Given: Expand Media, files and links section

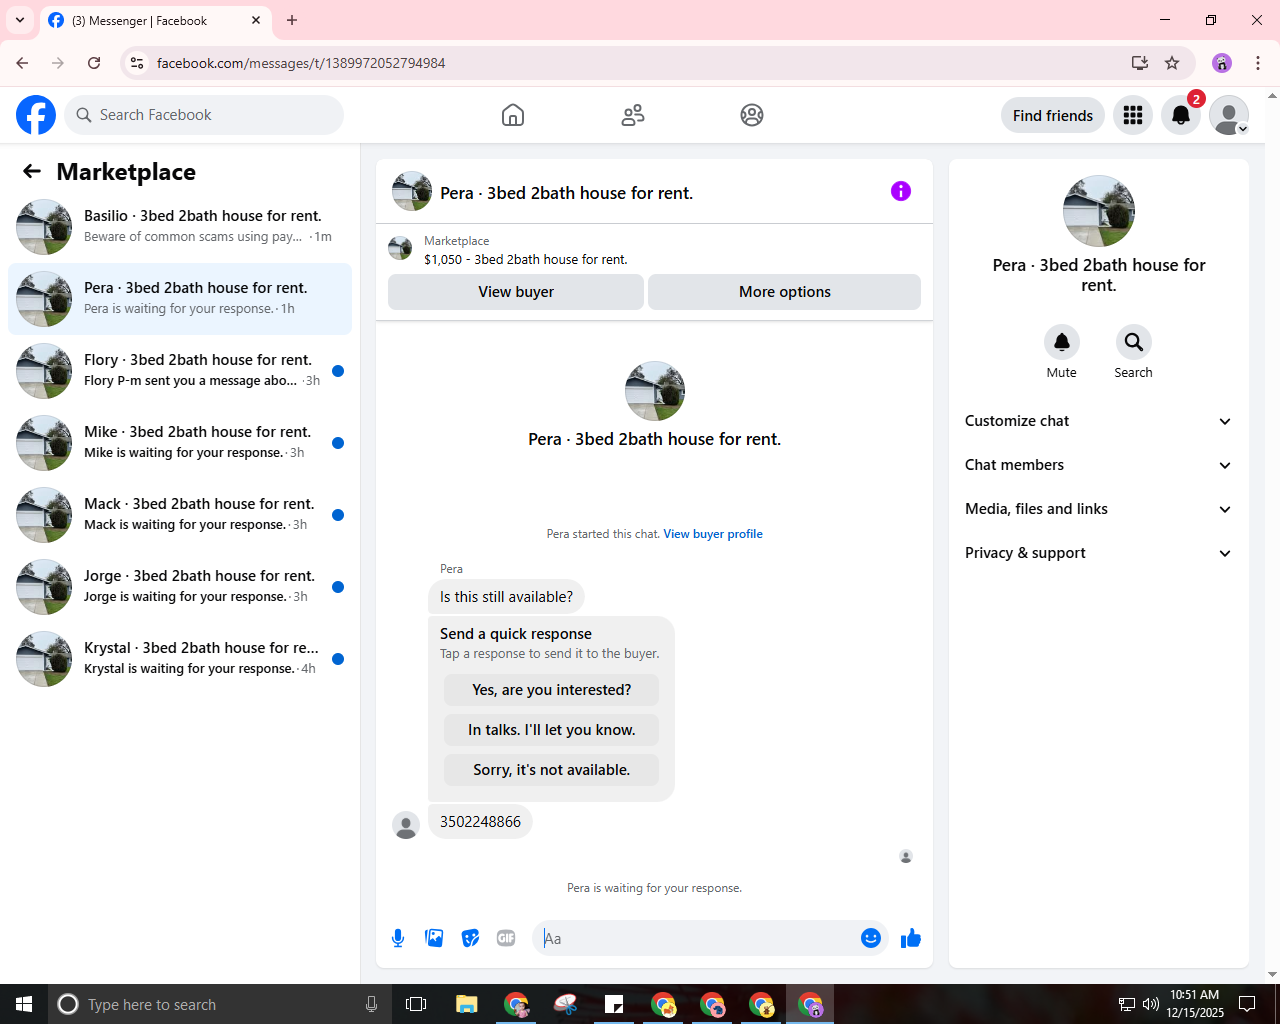Looking at the screenshot, I should click(x=1099, y=509).
